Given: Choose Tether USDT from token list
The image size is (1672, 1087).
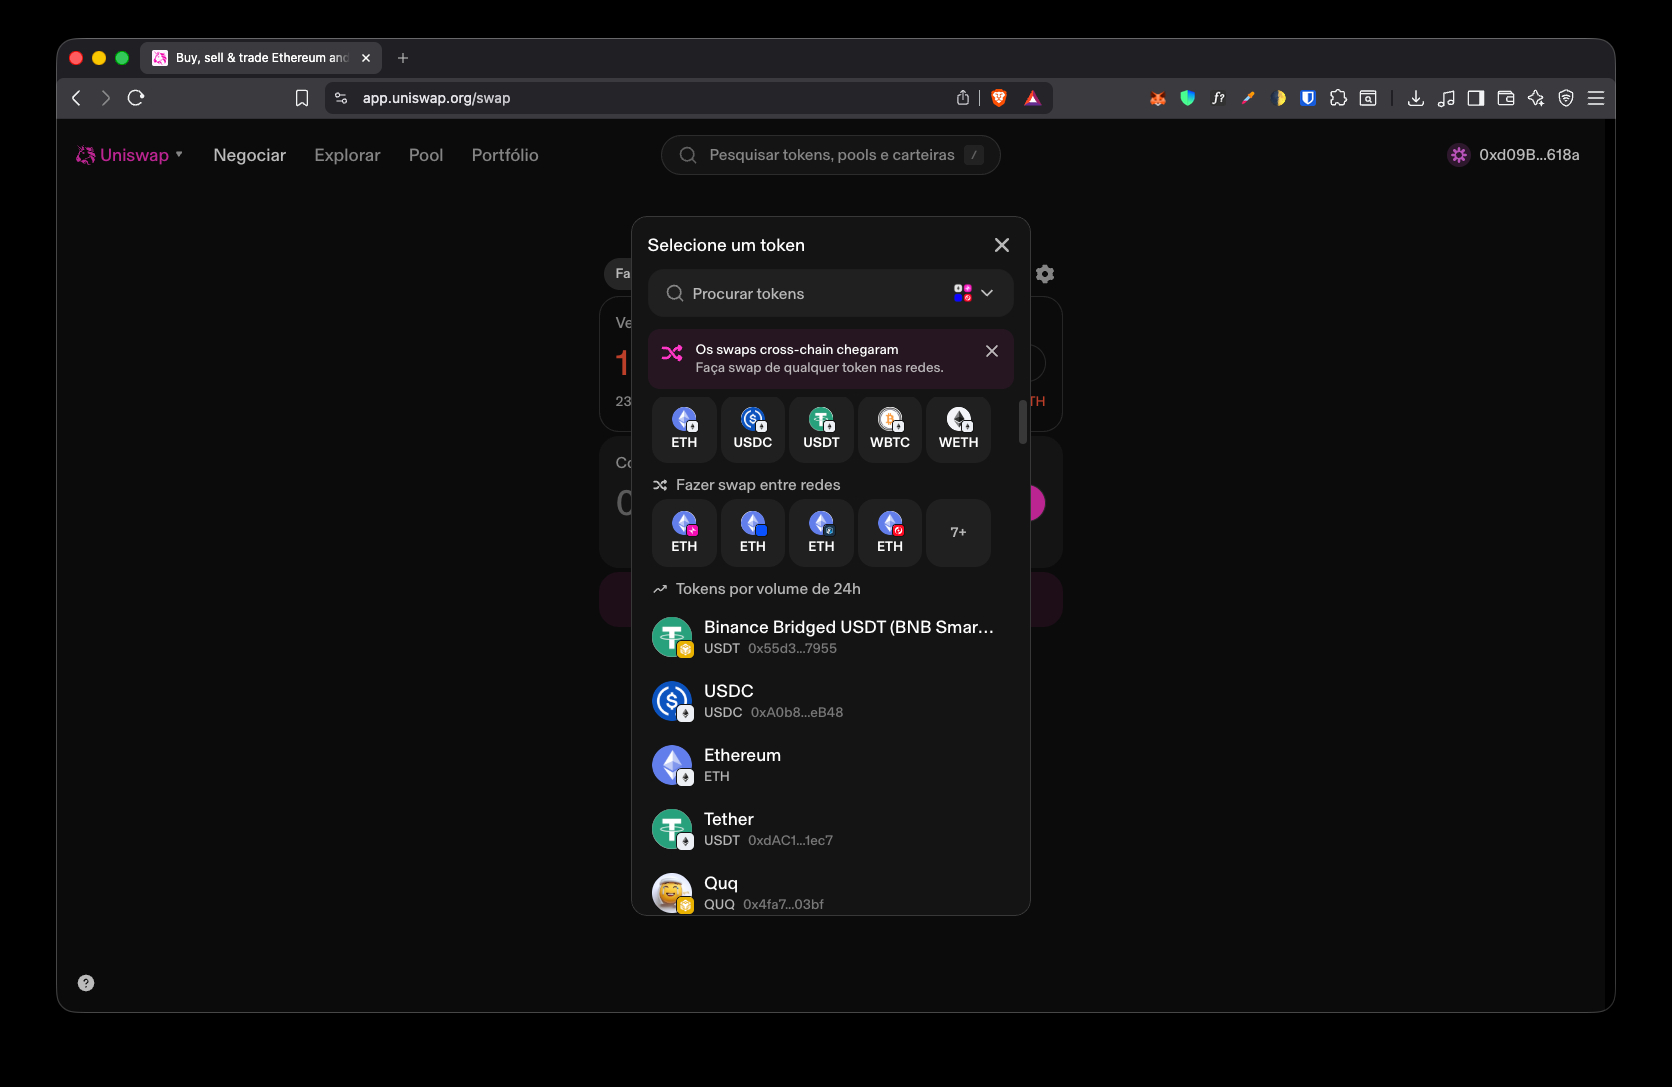Looking at the screenshot, I should (x=831, y=829).
